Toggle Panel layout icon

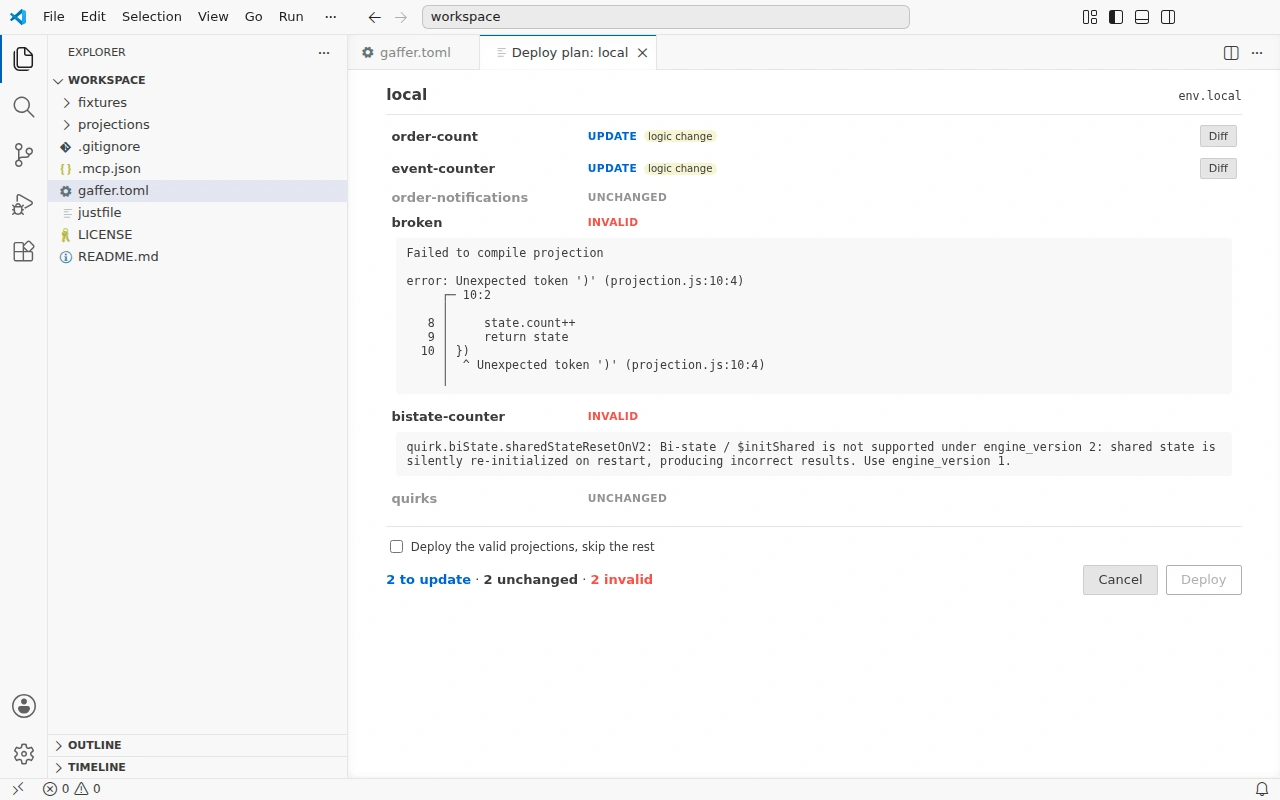point(1142,17)
